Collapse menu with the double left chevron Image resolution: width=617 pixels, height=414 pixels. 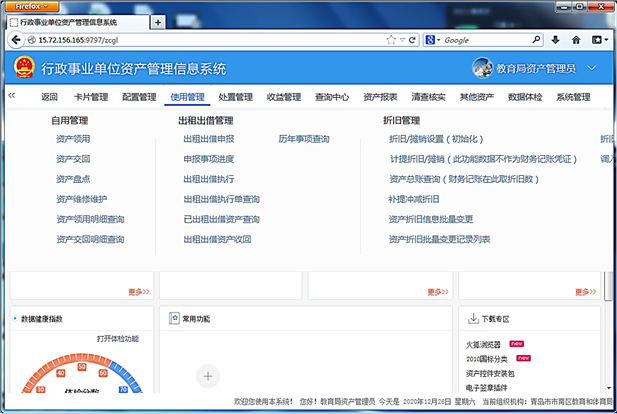click(x=12, y=95)
